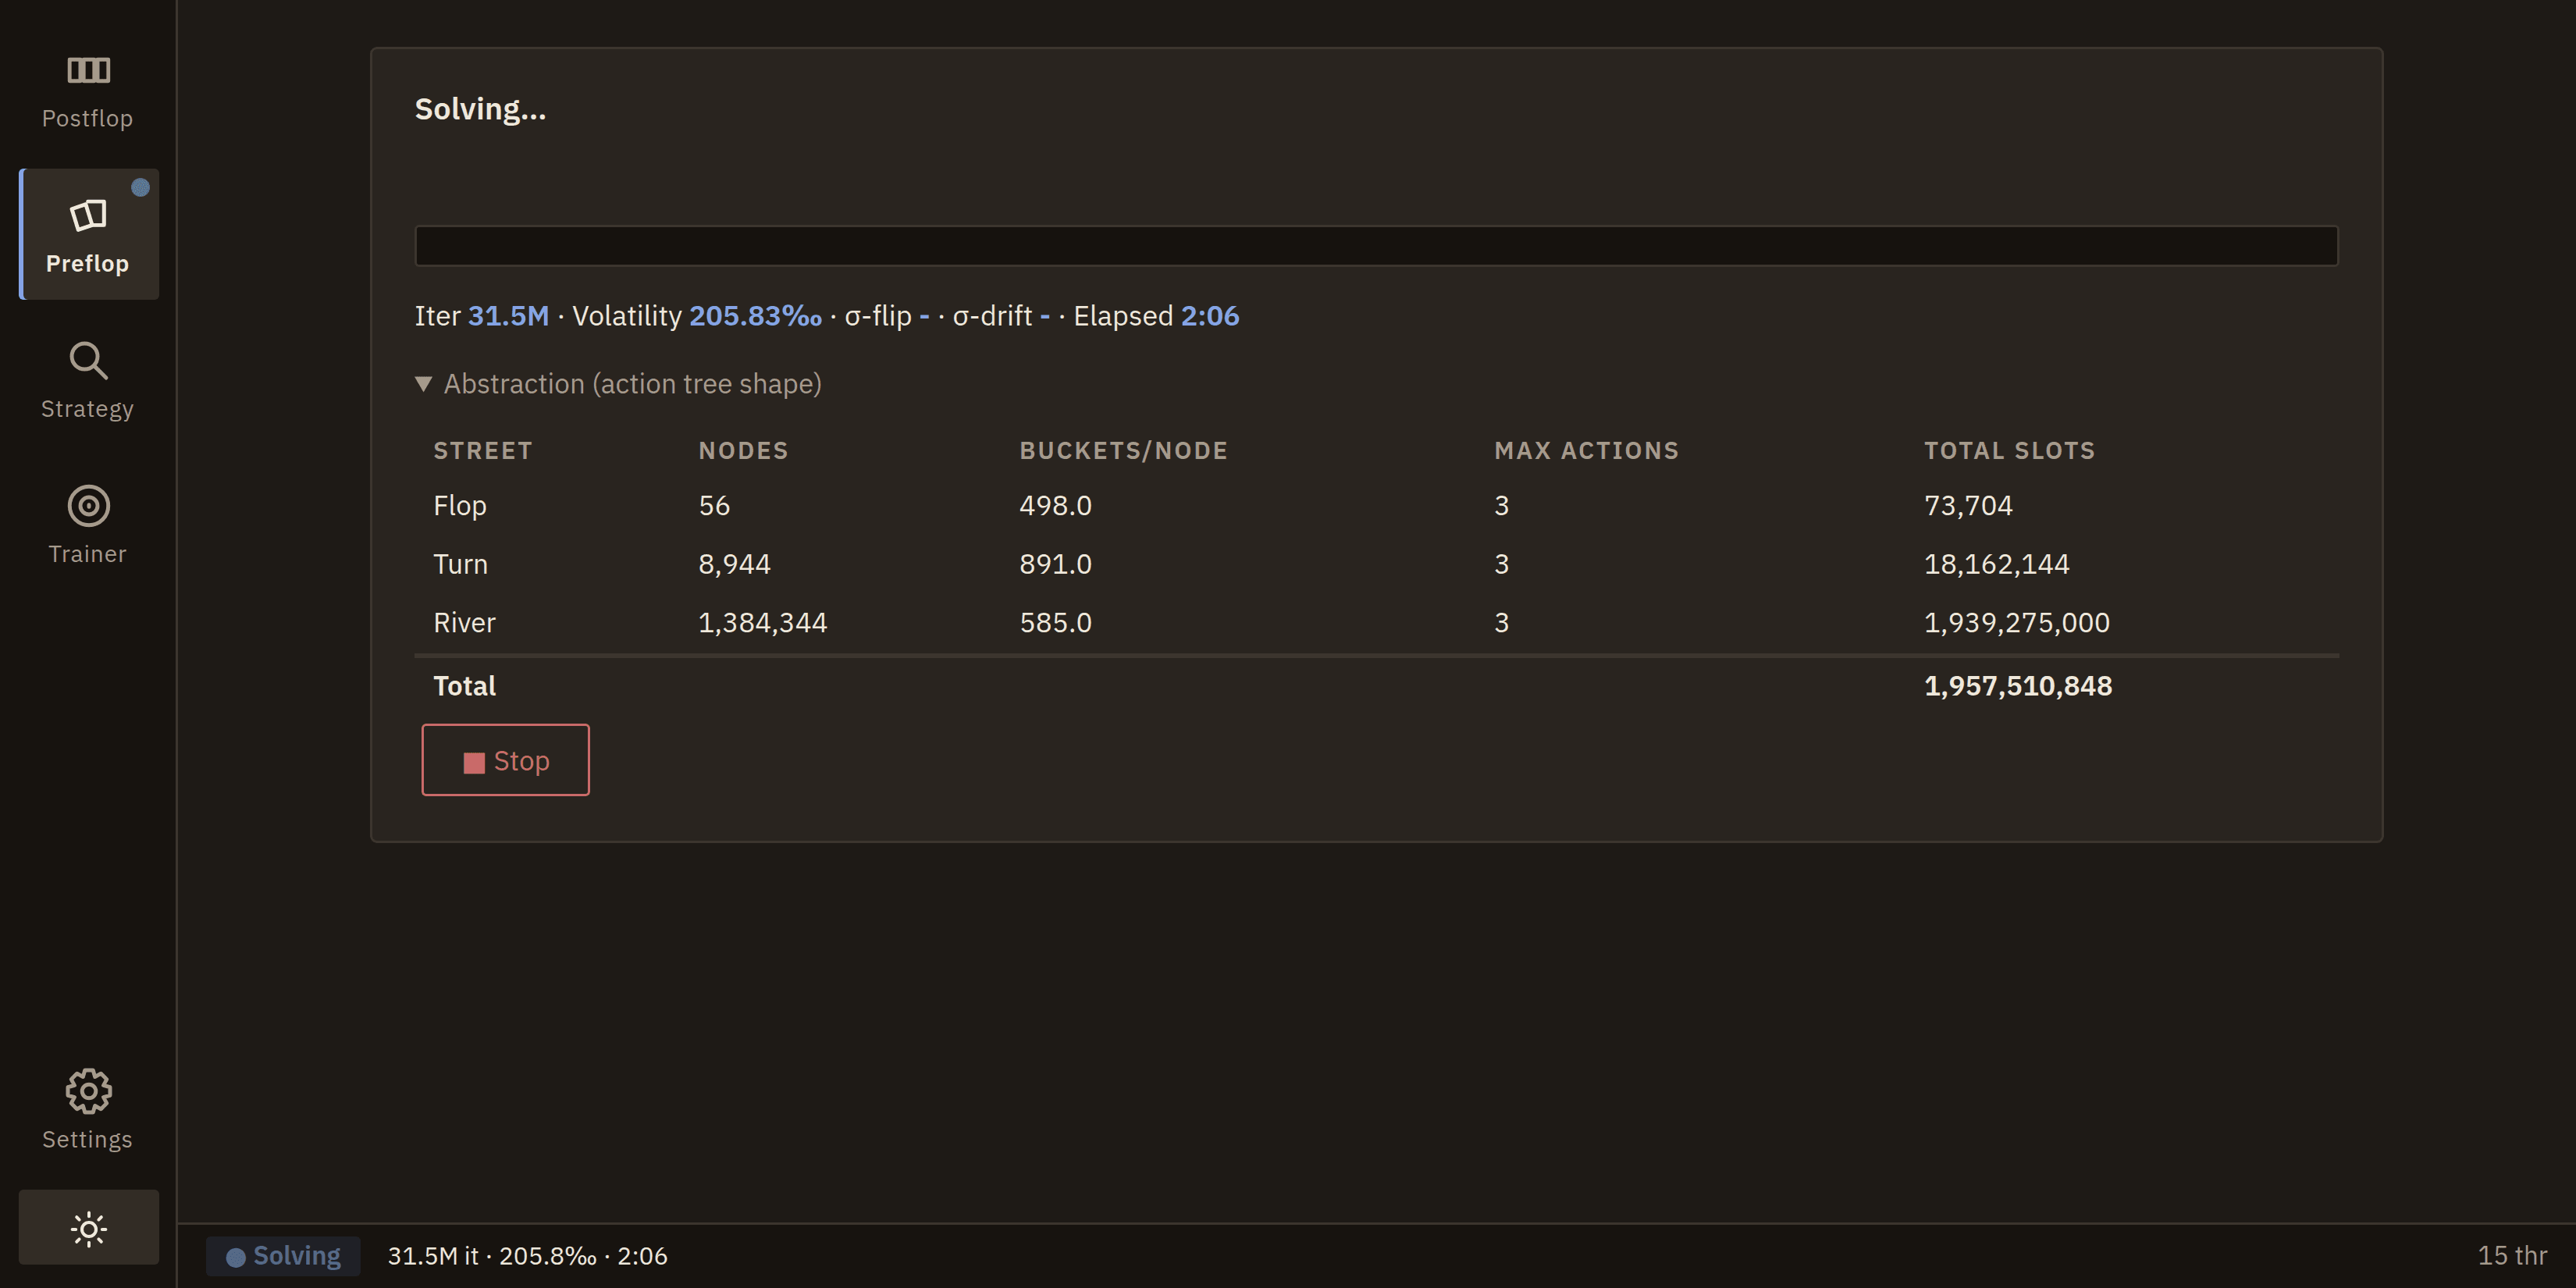Click the solving progress bar
Screen dimensions: 2576x1288
point(1376,246)
